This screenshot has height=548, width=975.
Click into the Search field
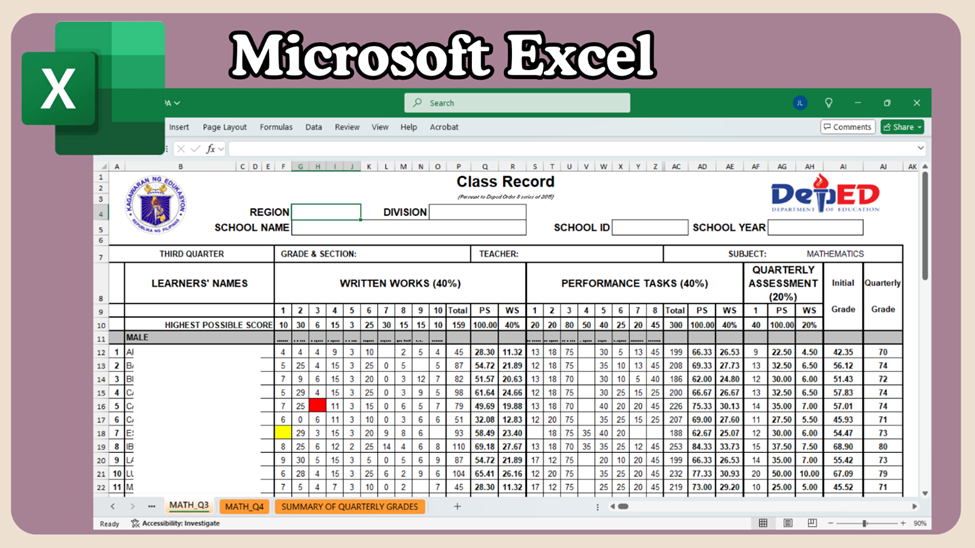[517, 103]
